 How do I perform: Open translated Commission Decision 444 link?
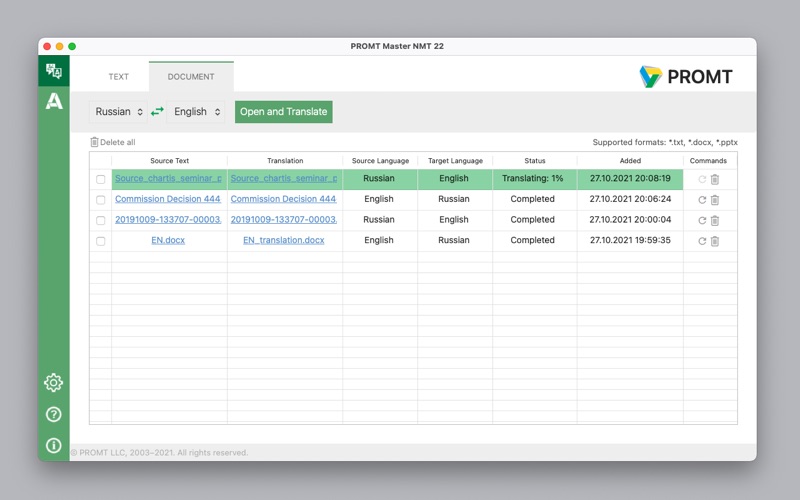pyautogui.click(x=283, y=199)
